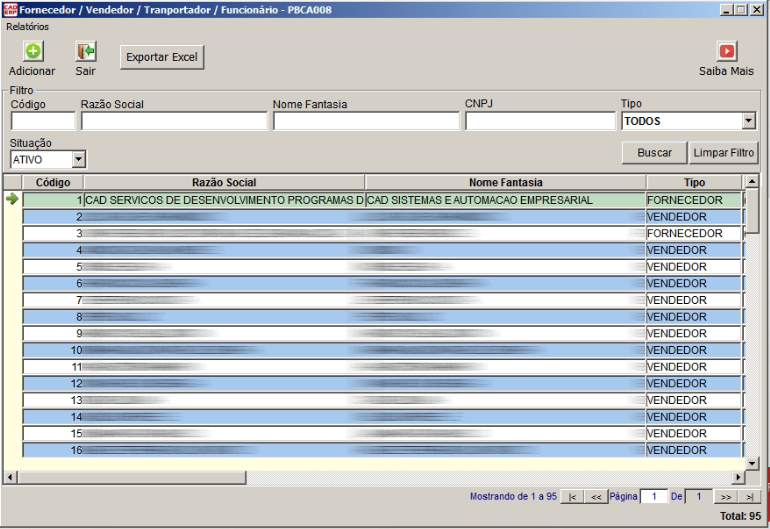The width and height of the screenshot is (770, 529).
Task: Click the vertical scrollbar up arrow
Action: 752,182
